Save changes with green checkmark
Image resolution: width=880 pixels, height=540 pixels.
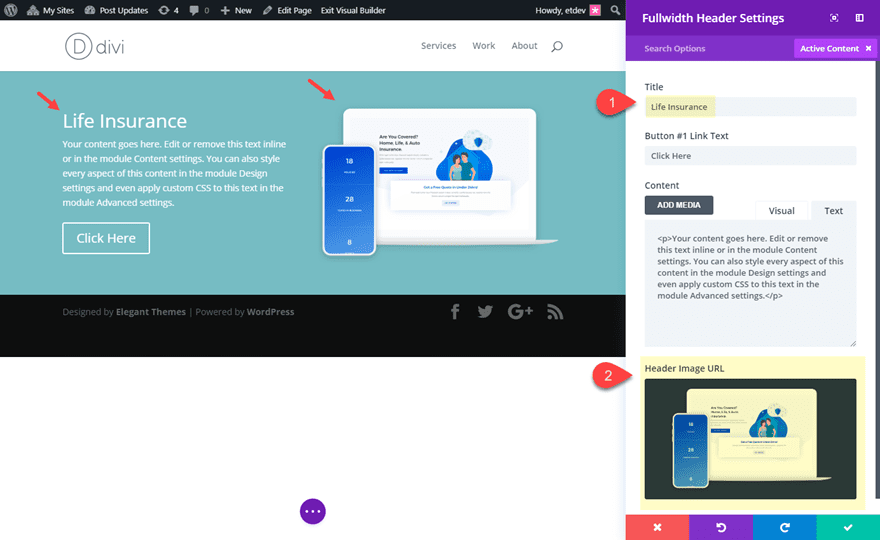point(848,527)
